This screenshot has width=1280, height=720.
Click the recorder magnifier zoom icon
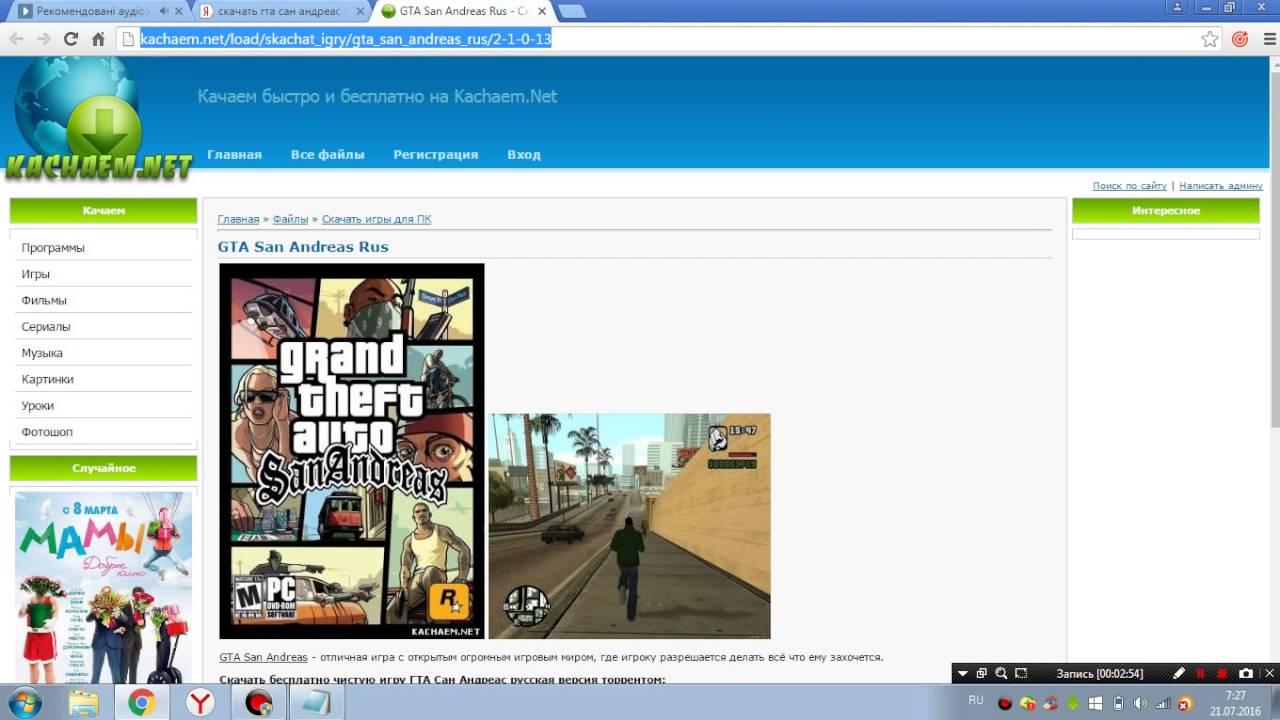point(1002,674)
